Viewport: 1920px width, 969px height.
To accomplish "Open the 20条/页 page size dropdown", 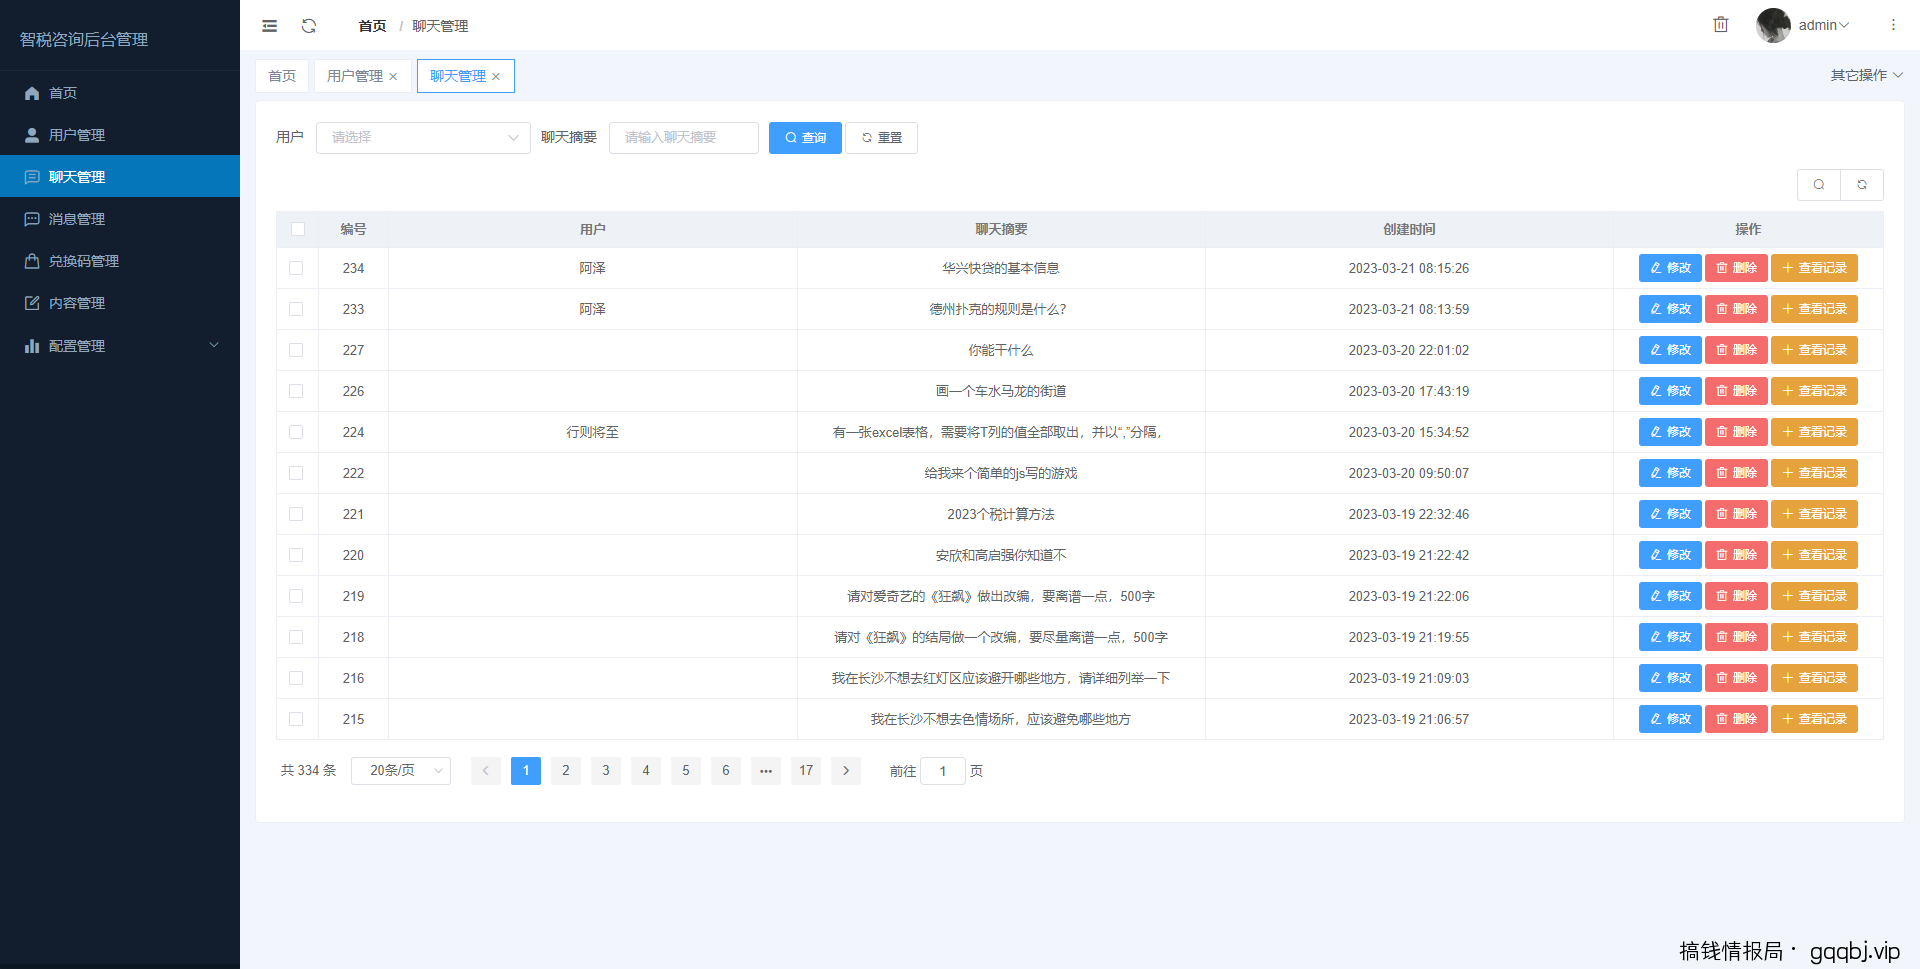I will click(x=400, y=770).
